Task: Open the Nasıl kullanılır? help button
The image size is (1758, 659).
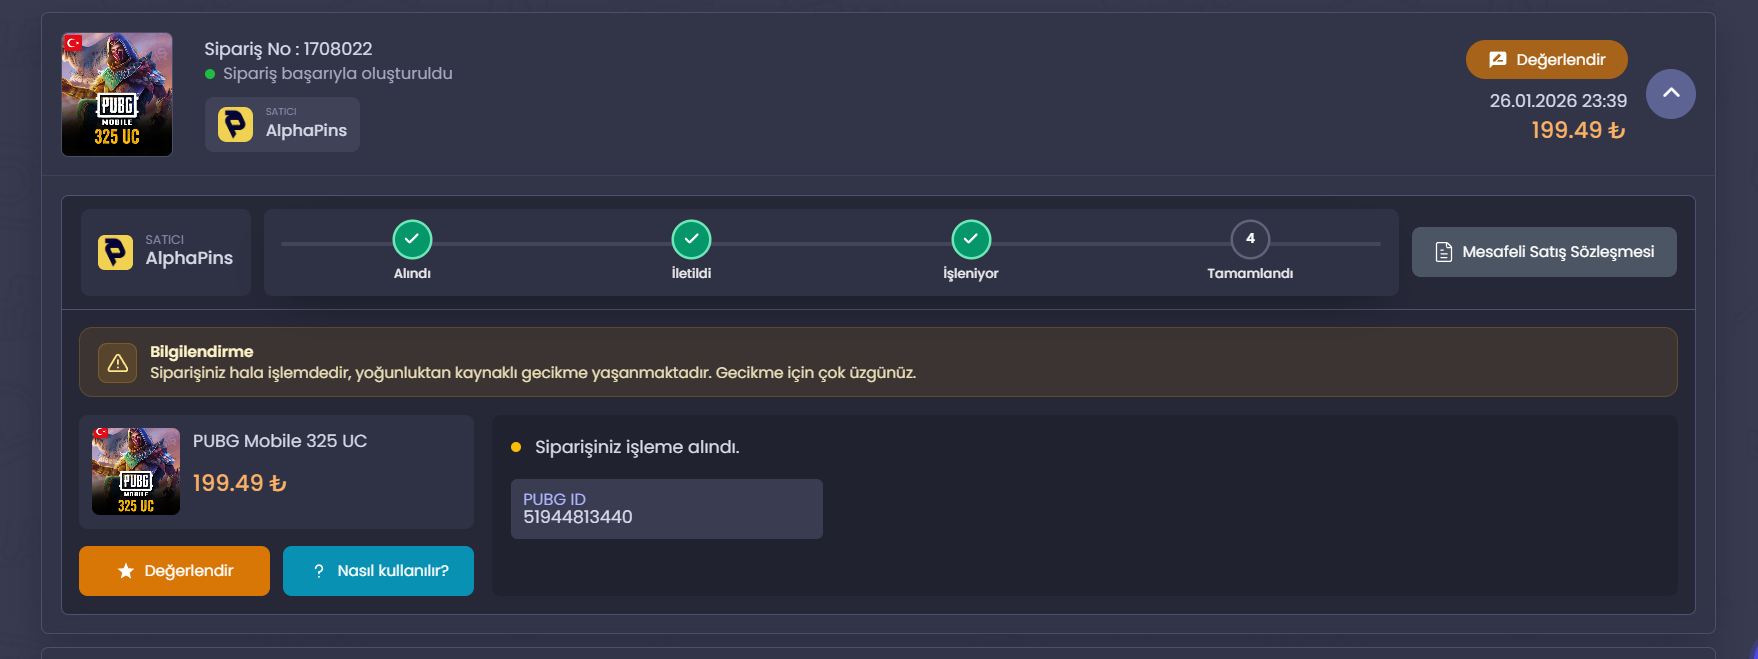Action: [378, 571]
